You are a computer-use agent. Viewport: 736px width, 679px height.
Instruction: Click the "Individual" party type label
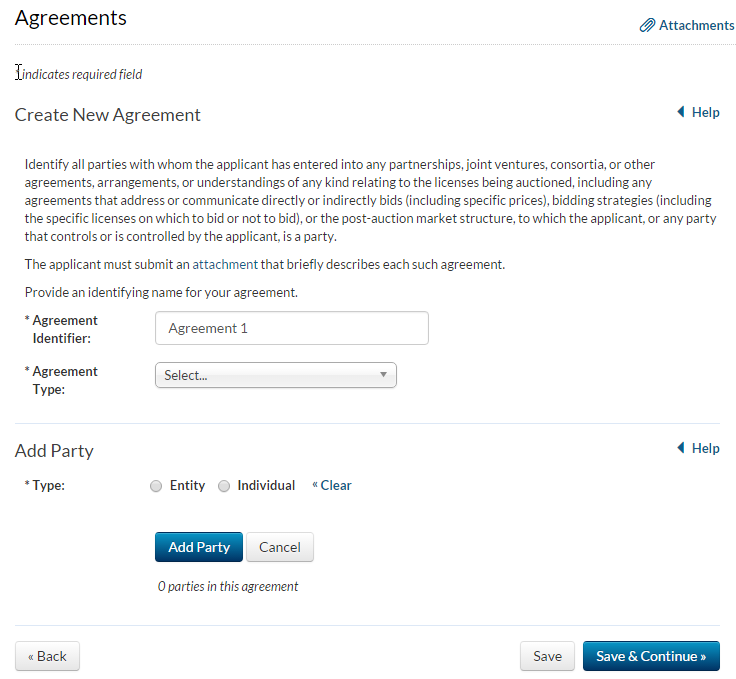click(x=266, y=486)
